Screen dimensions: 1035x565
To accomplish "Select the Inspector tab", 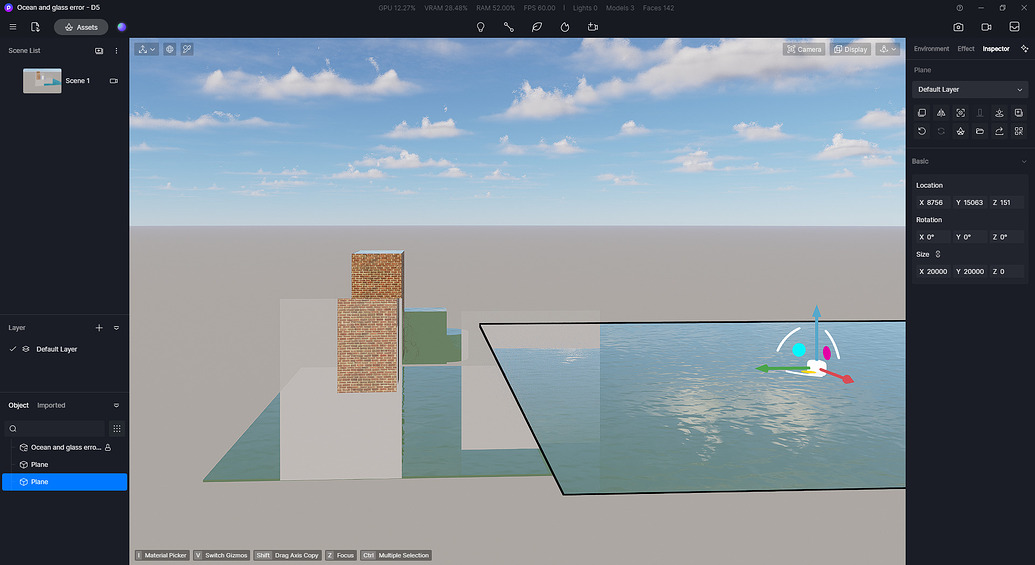I will (995, 49).
